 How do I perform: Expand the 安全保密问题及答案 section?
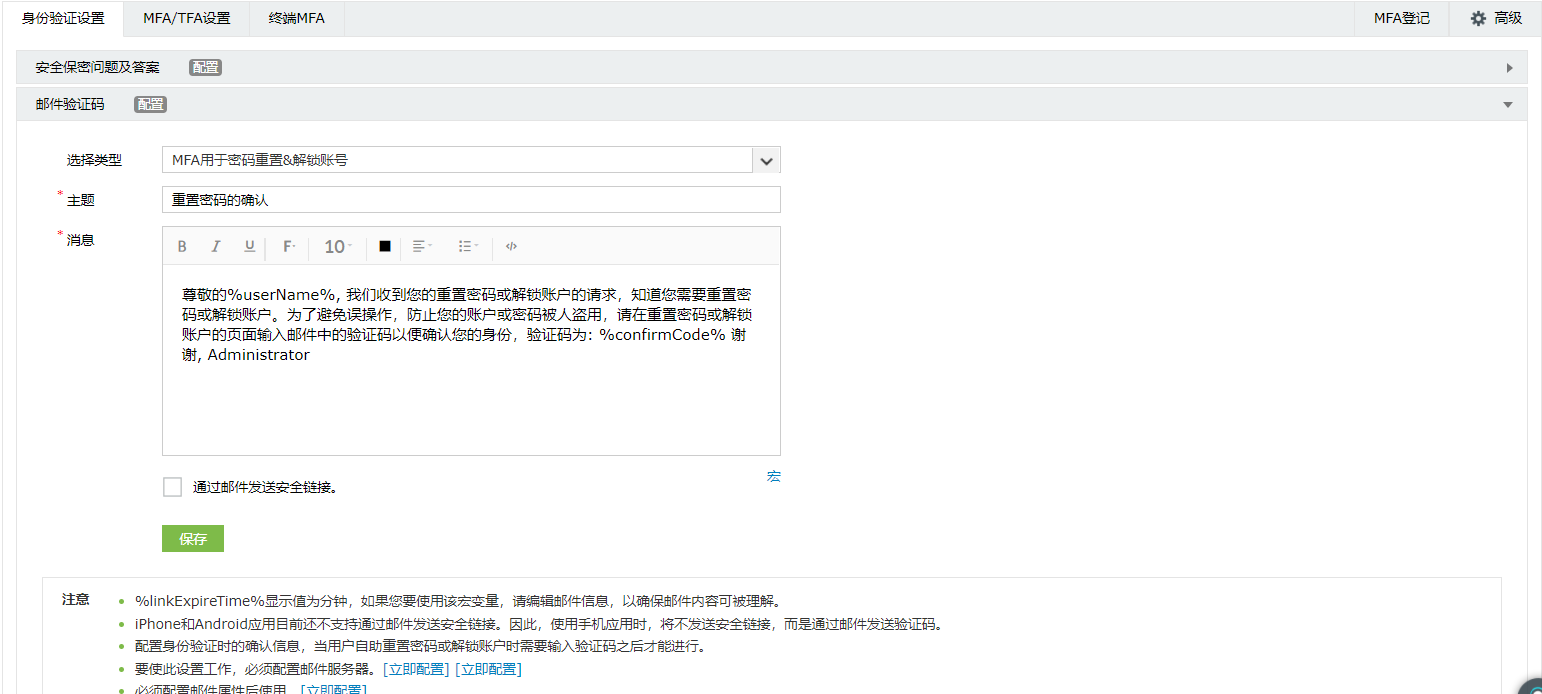coord(1508,67)
